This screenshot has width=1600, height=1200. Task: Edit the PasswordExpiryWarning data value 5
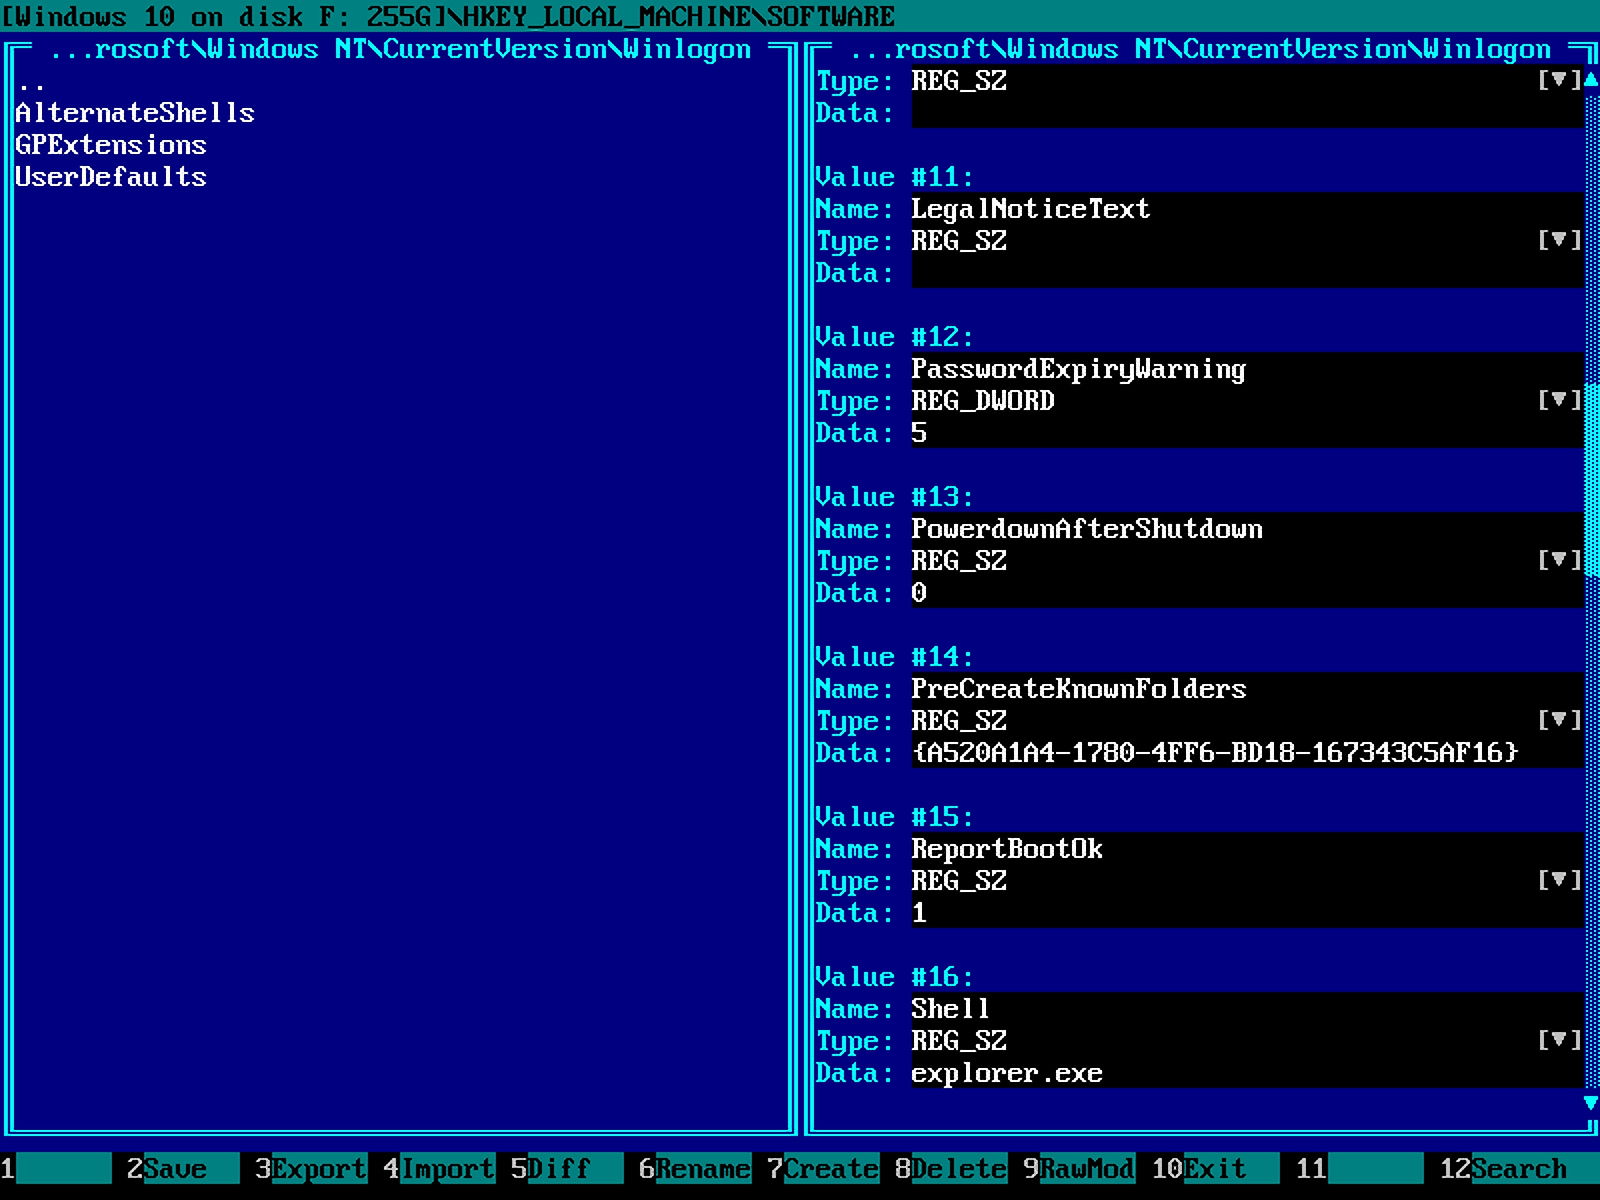(919, 433)
